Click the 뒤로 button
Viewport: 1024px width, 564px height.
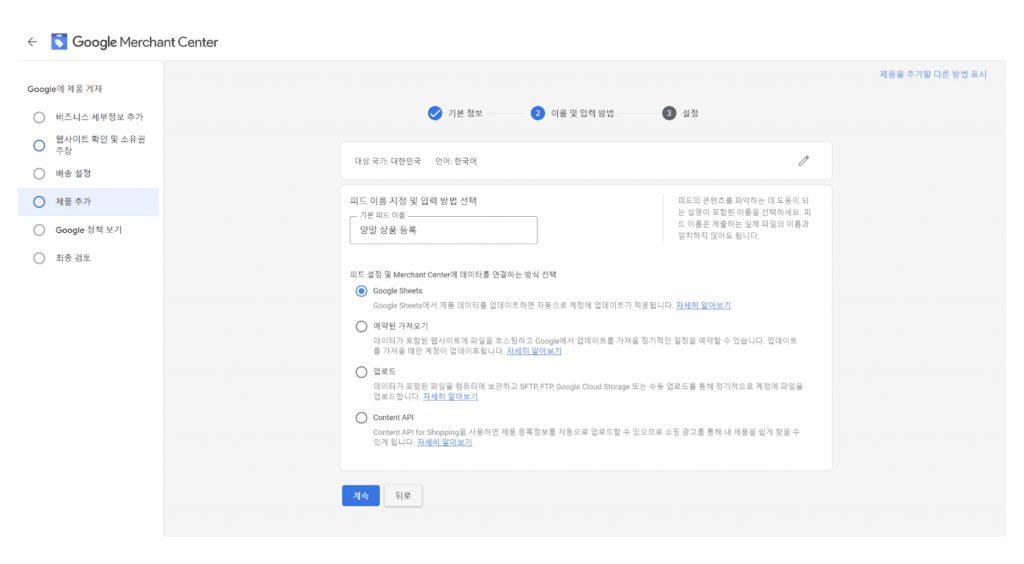click(403, 495)
